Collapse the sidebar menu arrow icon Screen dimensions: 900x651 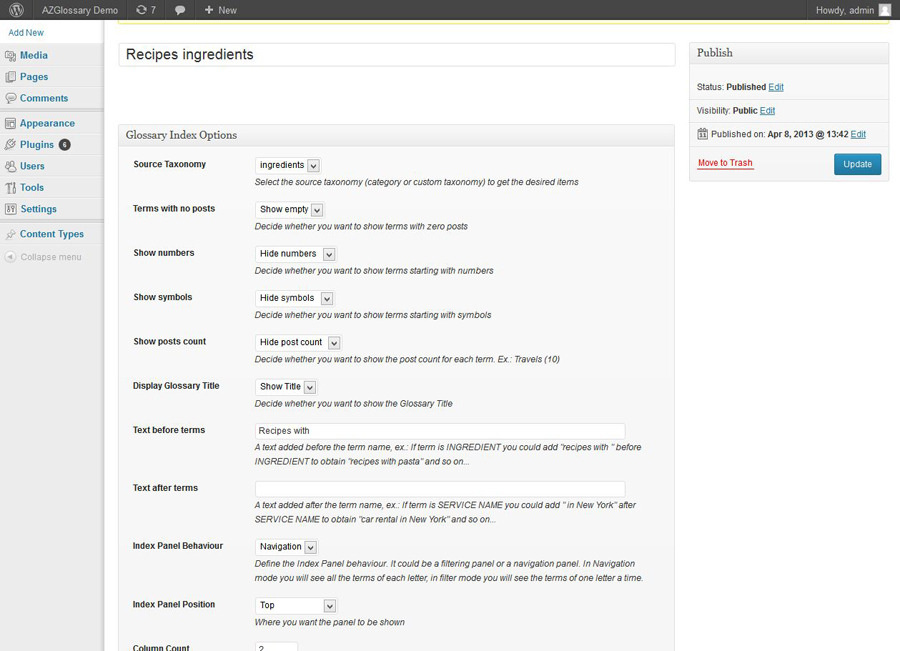click(x=10, y=257)
